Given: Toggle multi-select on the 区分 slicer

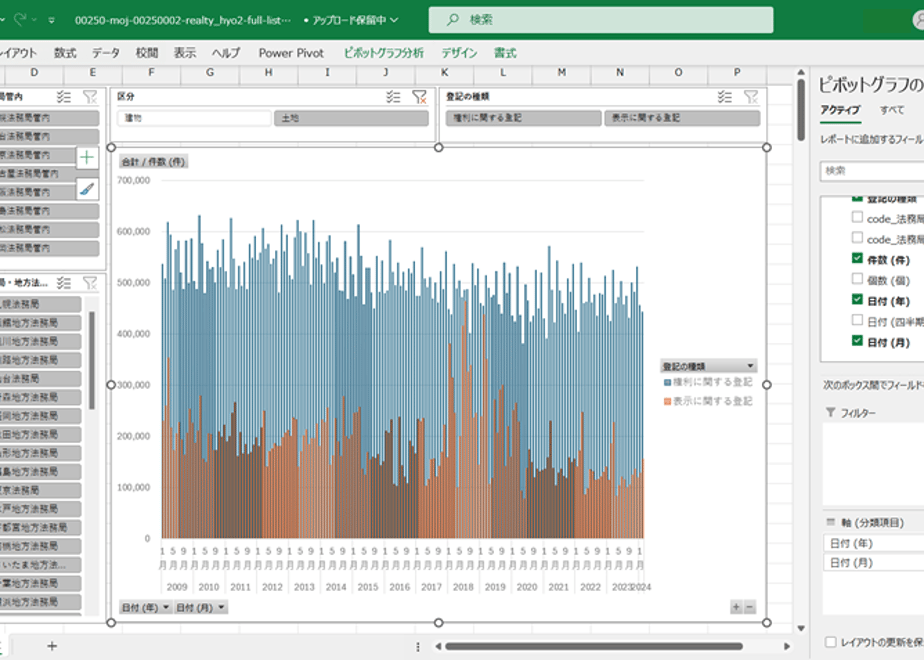Looking at the screenshot, I should [393, 97].
